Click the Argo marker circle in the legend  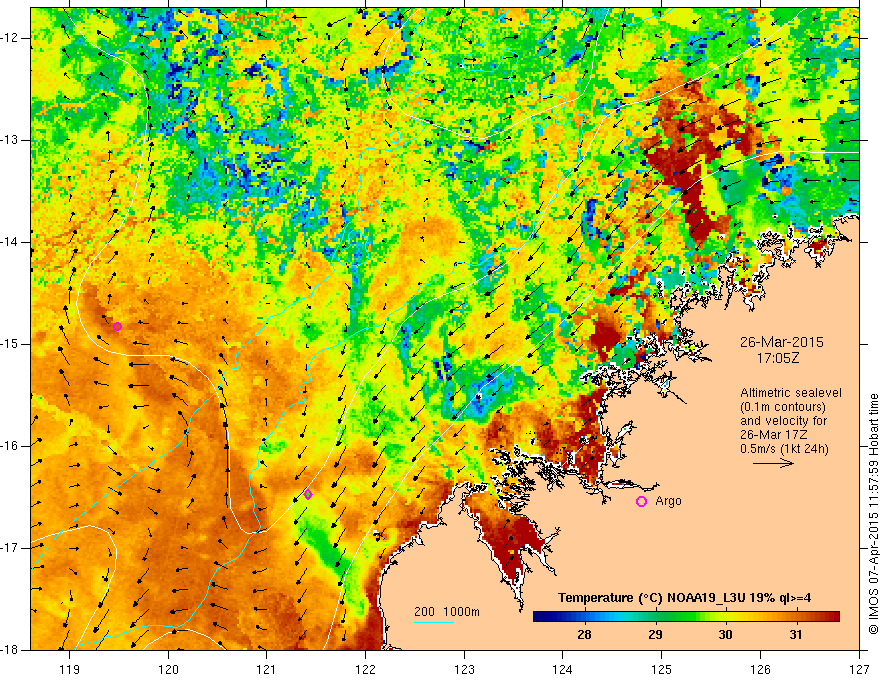tap(641, 502)
